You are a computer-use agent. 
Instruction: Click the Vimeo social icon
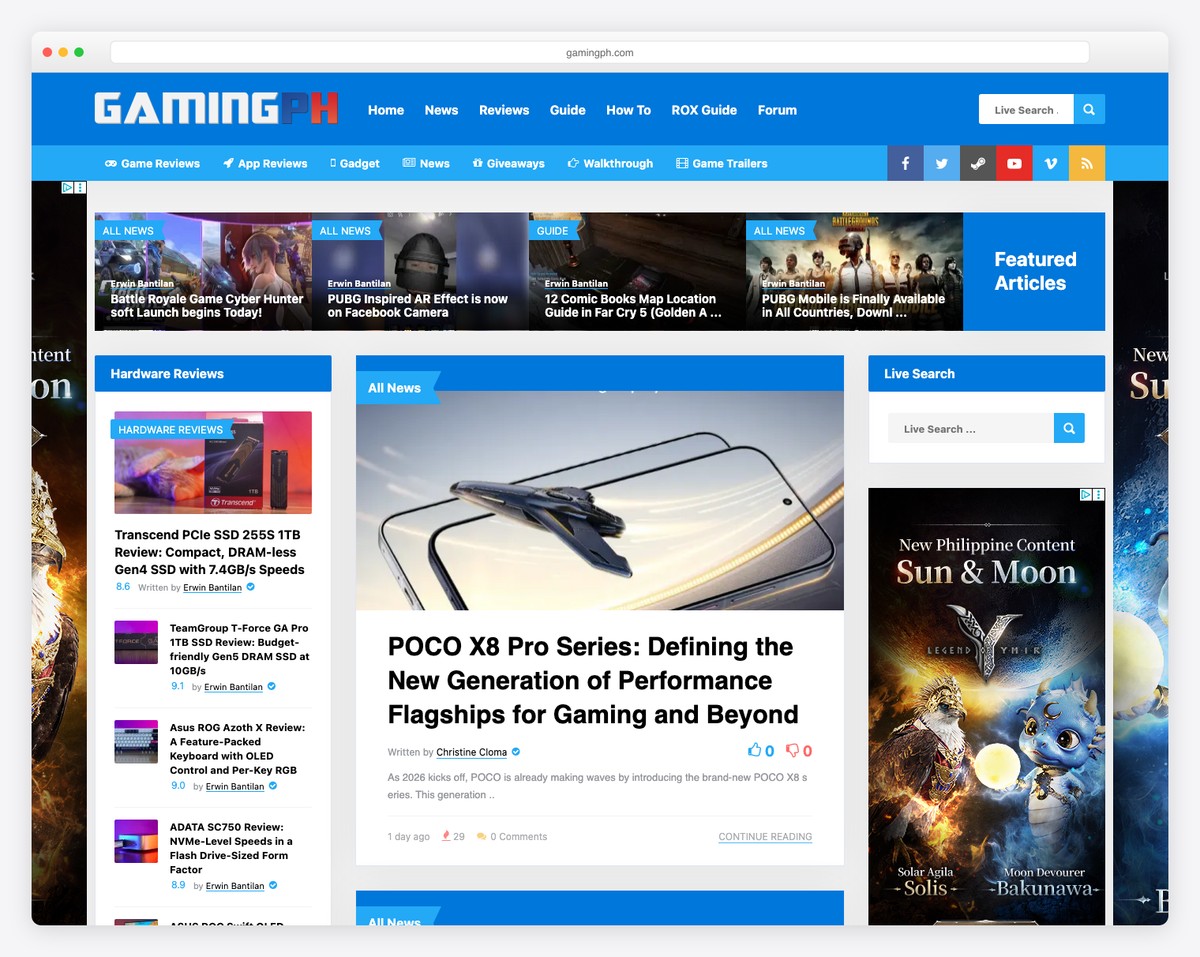(1050, 163)
